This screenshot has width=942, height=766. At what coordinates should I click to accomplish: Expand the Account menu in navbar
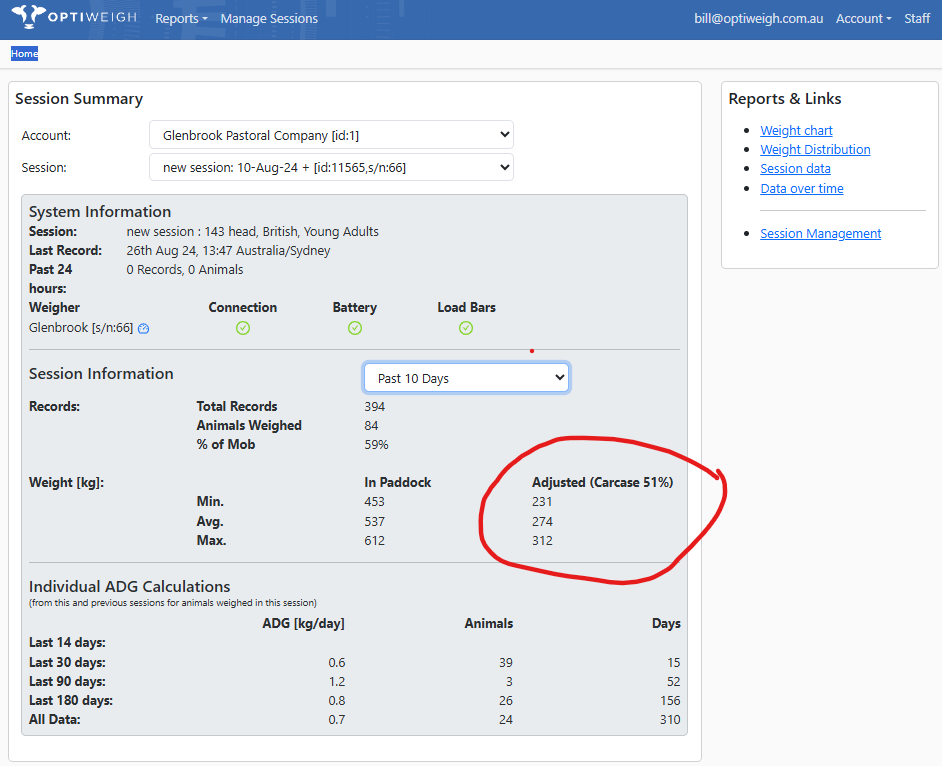click(863, 19)
